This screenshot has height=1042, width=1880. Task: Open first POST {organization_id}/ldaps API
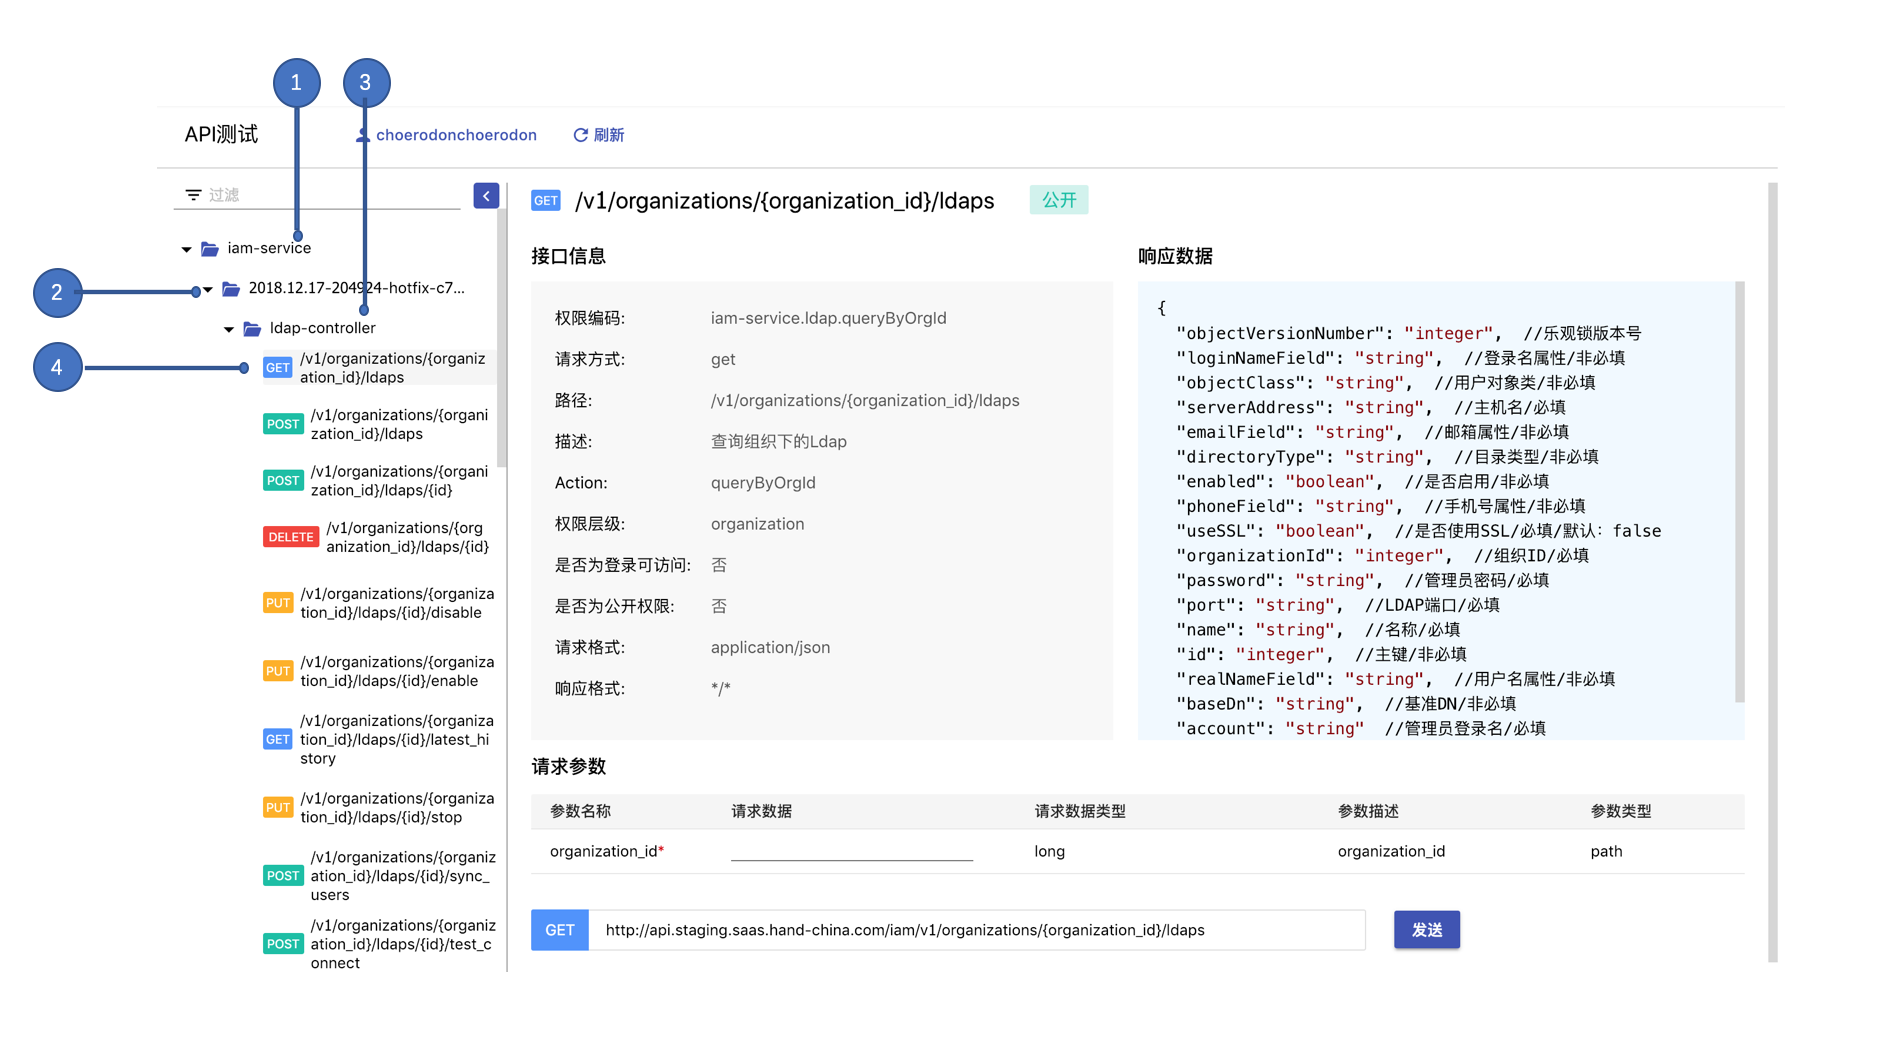pyautogui.click(x=399, y=424)
